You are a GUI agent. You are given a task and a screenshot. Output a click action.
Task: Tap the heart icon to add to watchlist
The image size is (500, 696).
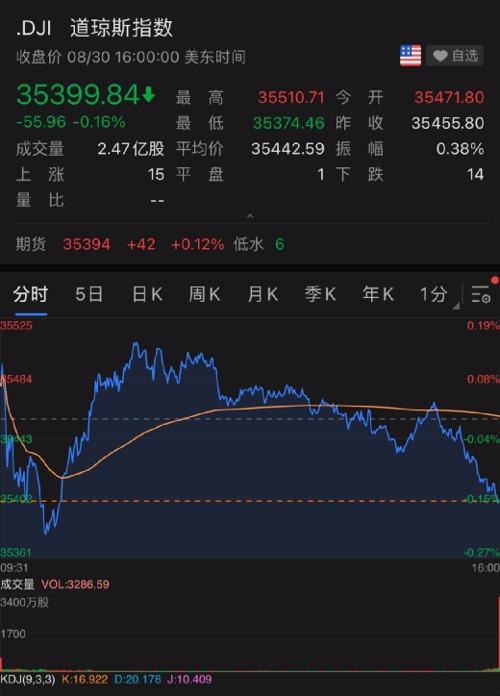(440, 56)
